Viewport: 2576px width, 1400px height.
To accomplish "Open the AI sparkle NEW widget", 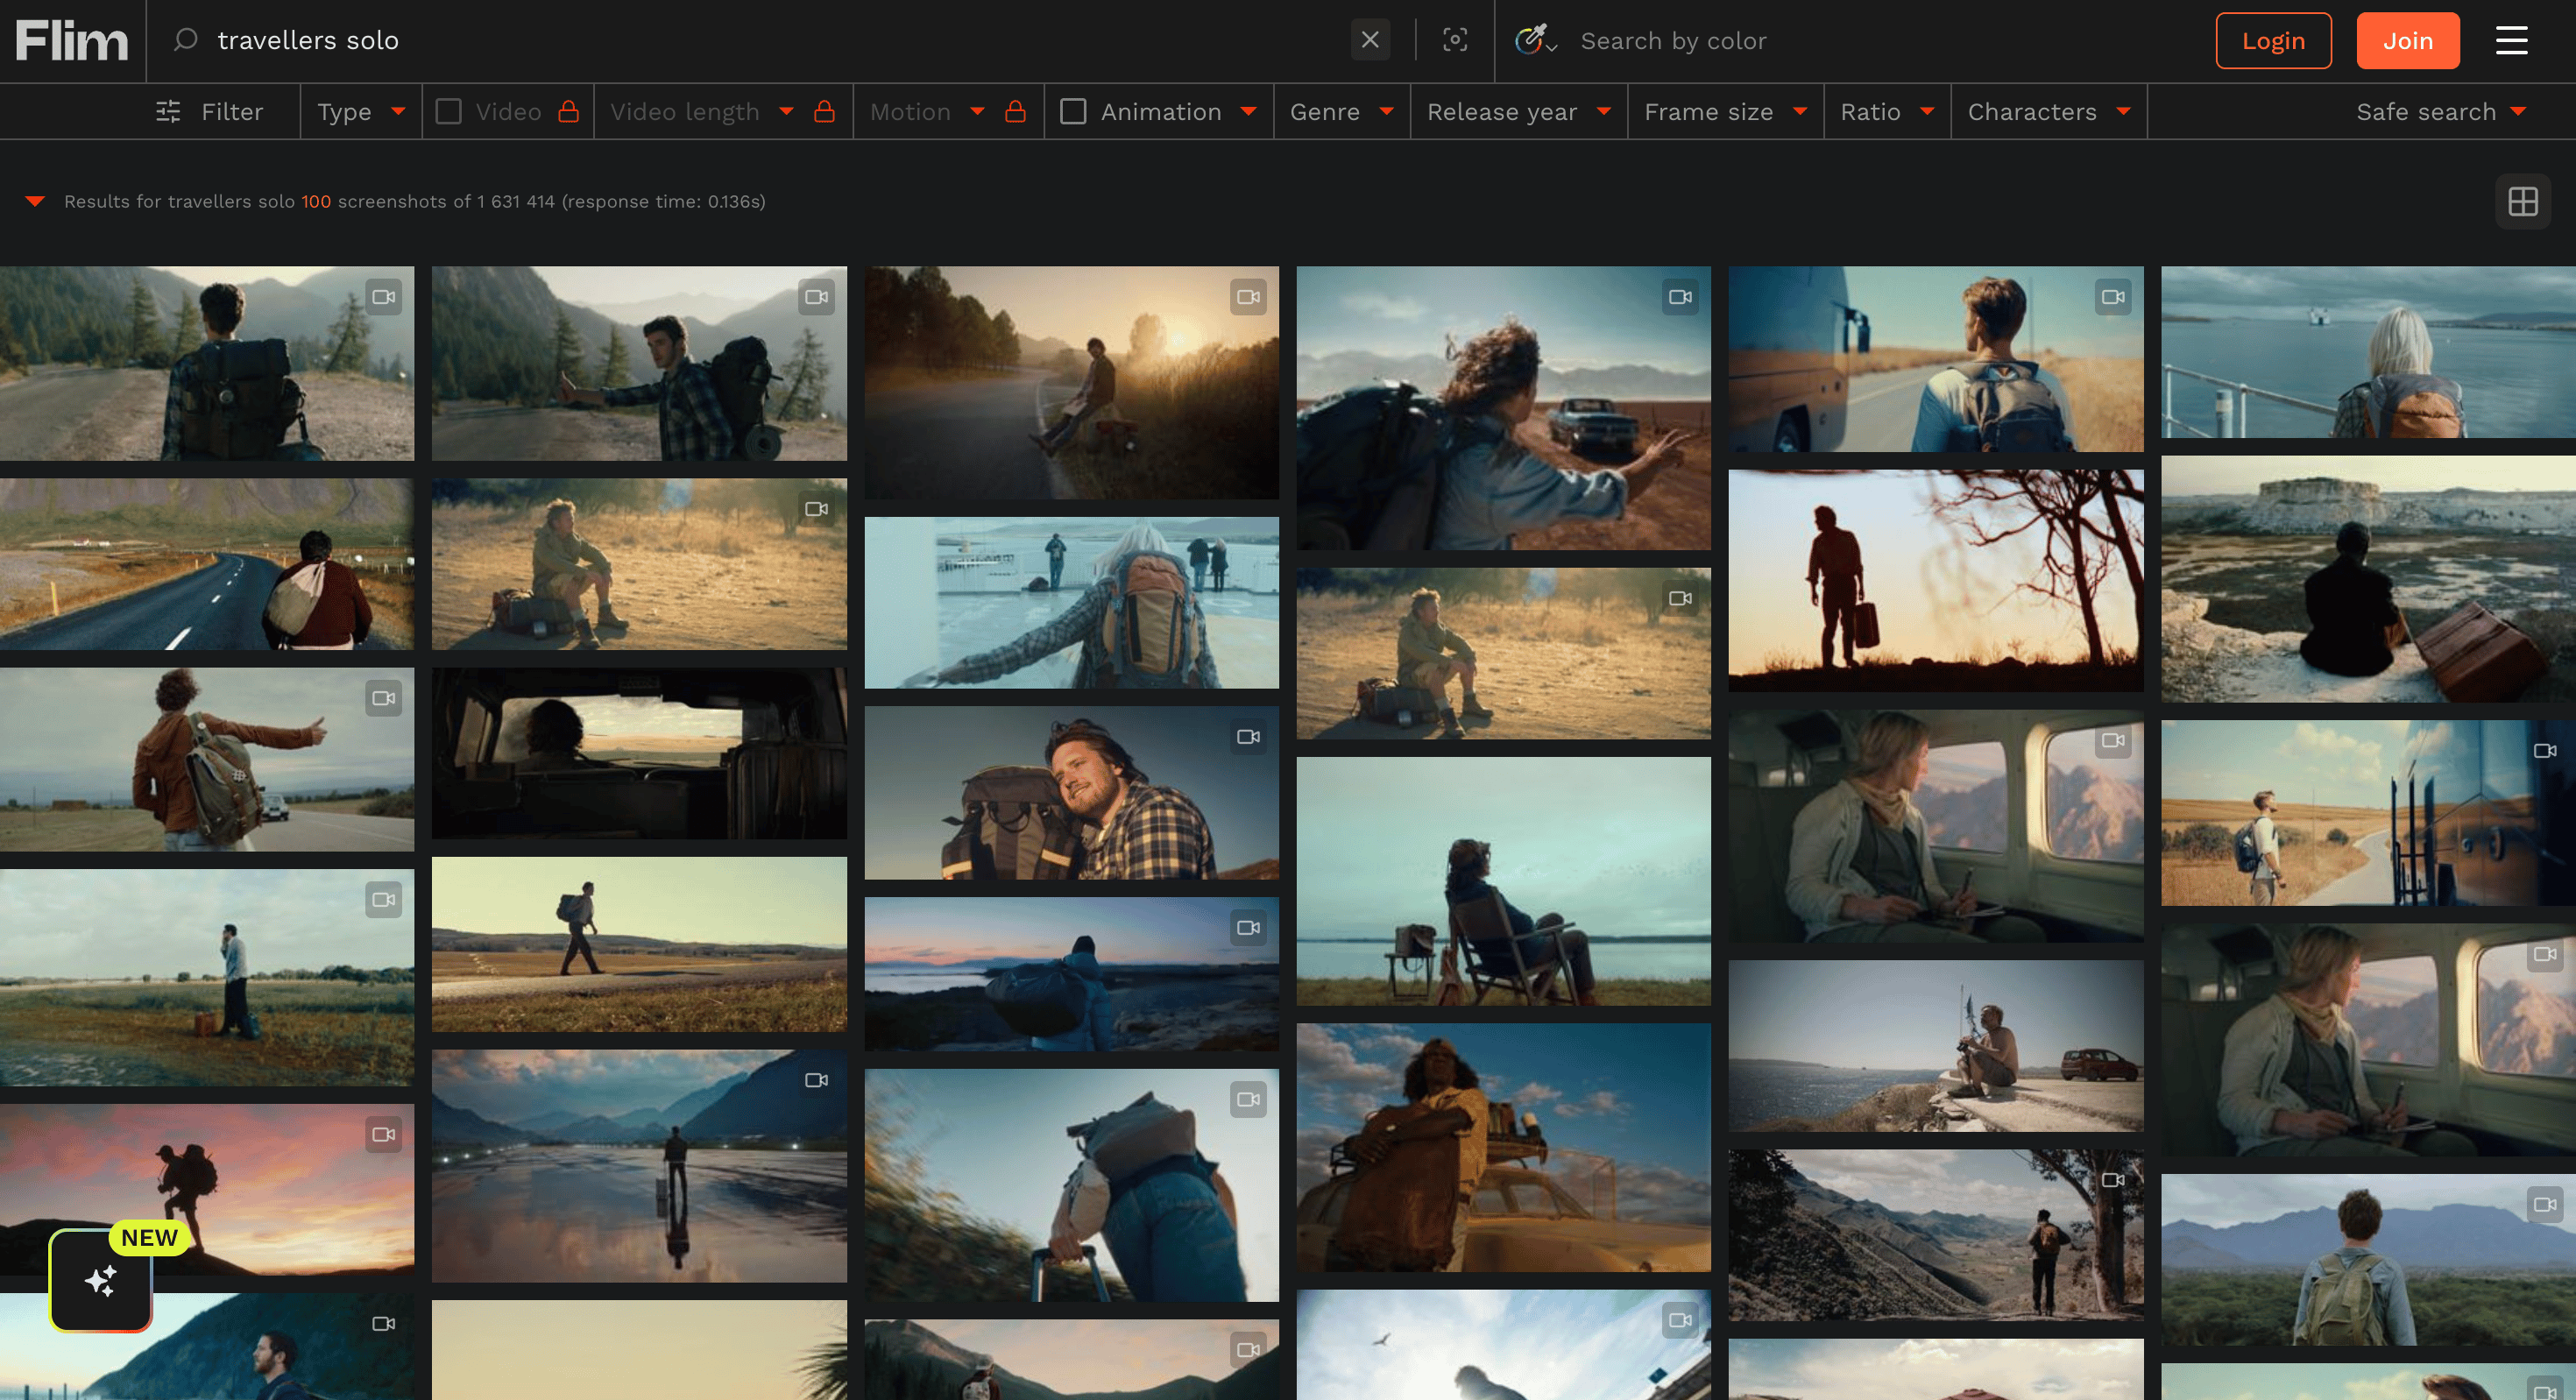I will tap(101, 1281).
